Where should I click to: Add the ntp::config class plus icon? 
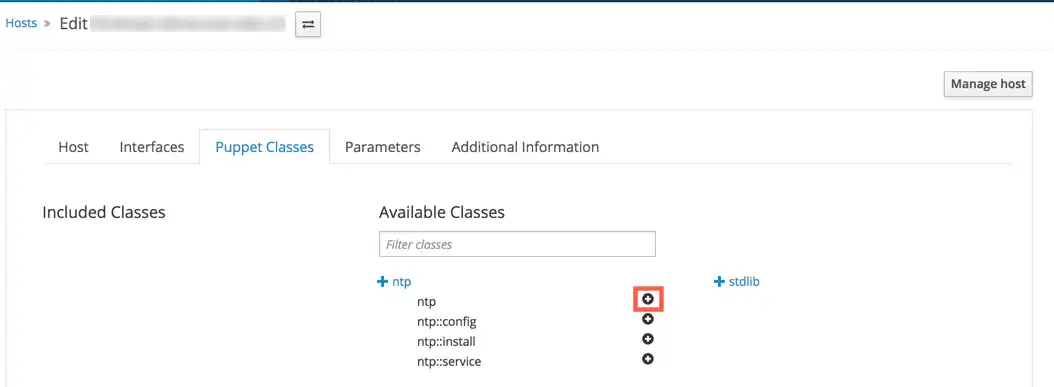(648, 319)
